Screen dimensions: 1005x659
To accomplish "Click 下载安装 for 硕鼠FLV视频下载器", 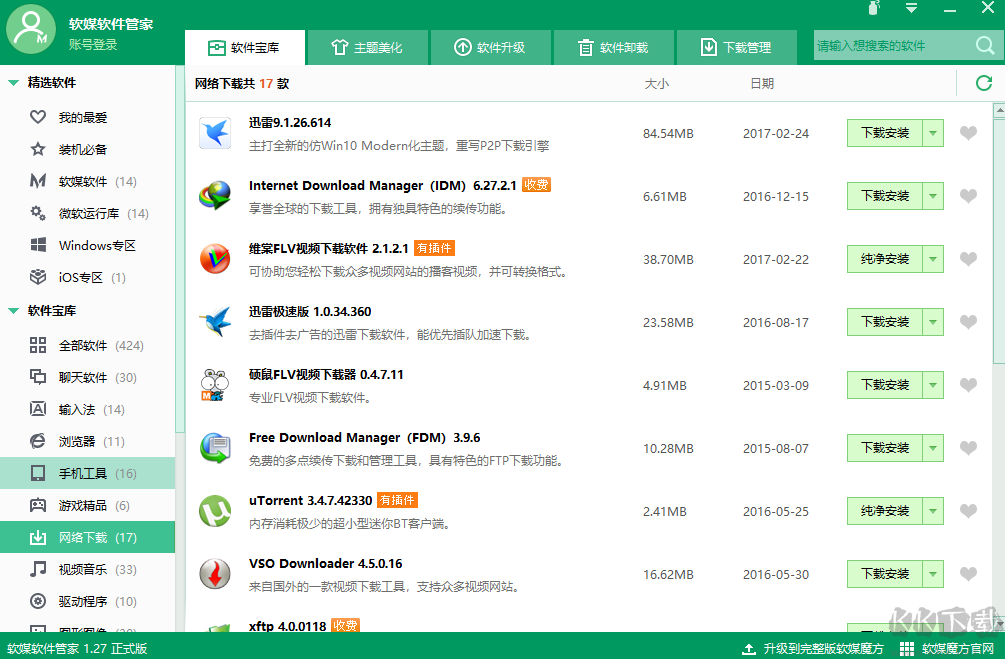I will 885,385.
